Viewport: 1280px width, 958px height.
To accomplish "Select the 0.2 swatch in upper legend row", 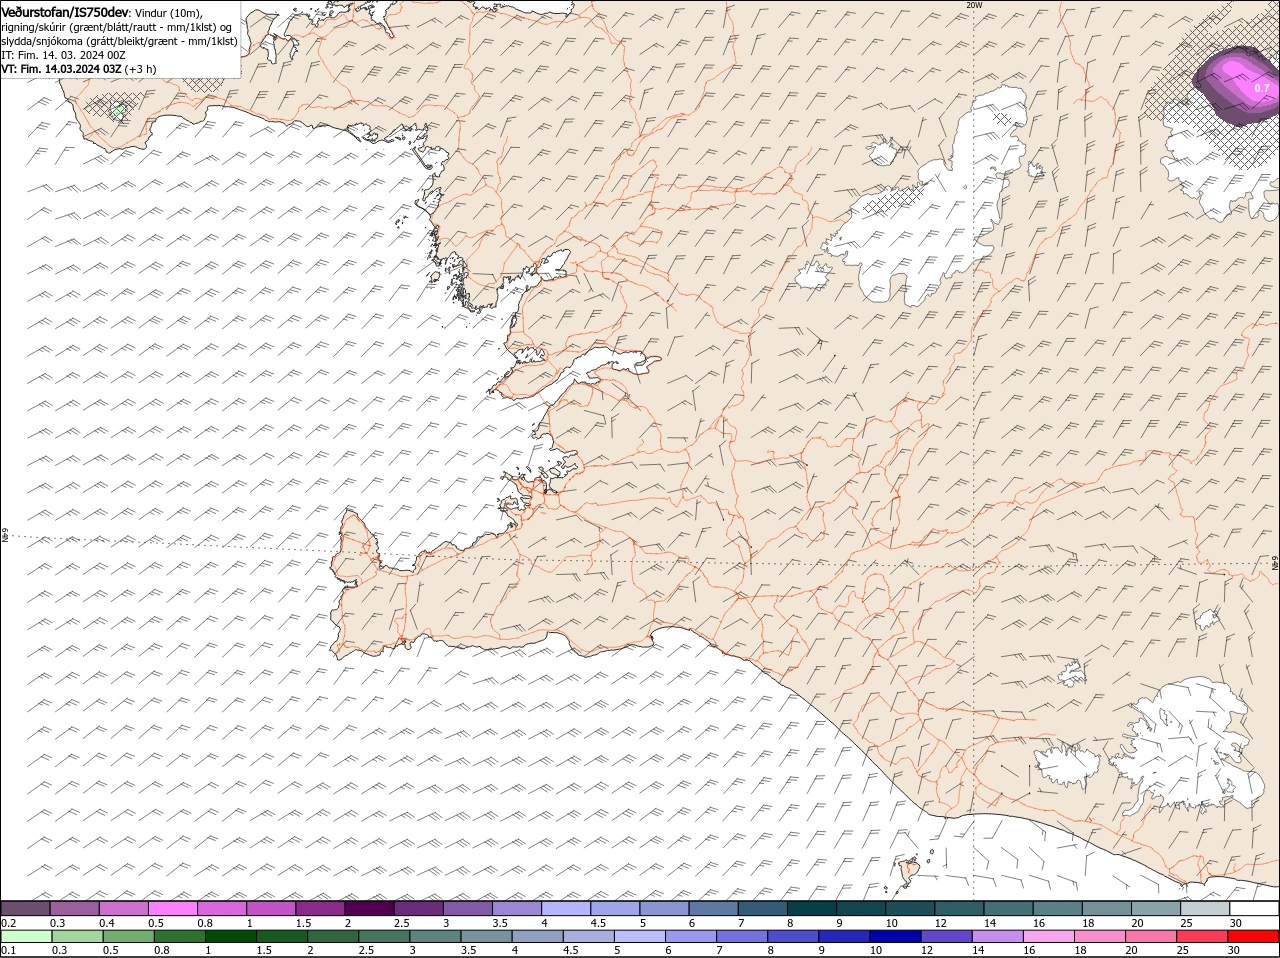I will pyautogui.click(x=25, y=908).
